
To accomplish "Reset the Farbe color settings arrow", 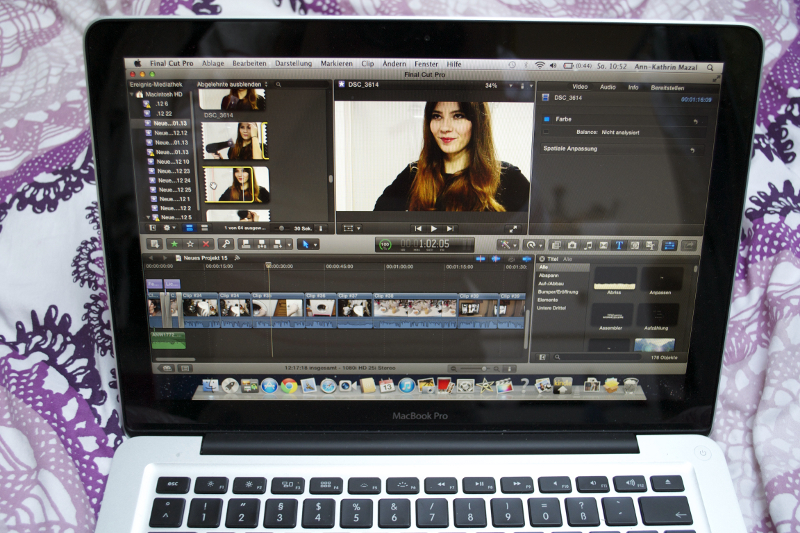I will pyautogui.click(x=695, y=121).
